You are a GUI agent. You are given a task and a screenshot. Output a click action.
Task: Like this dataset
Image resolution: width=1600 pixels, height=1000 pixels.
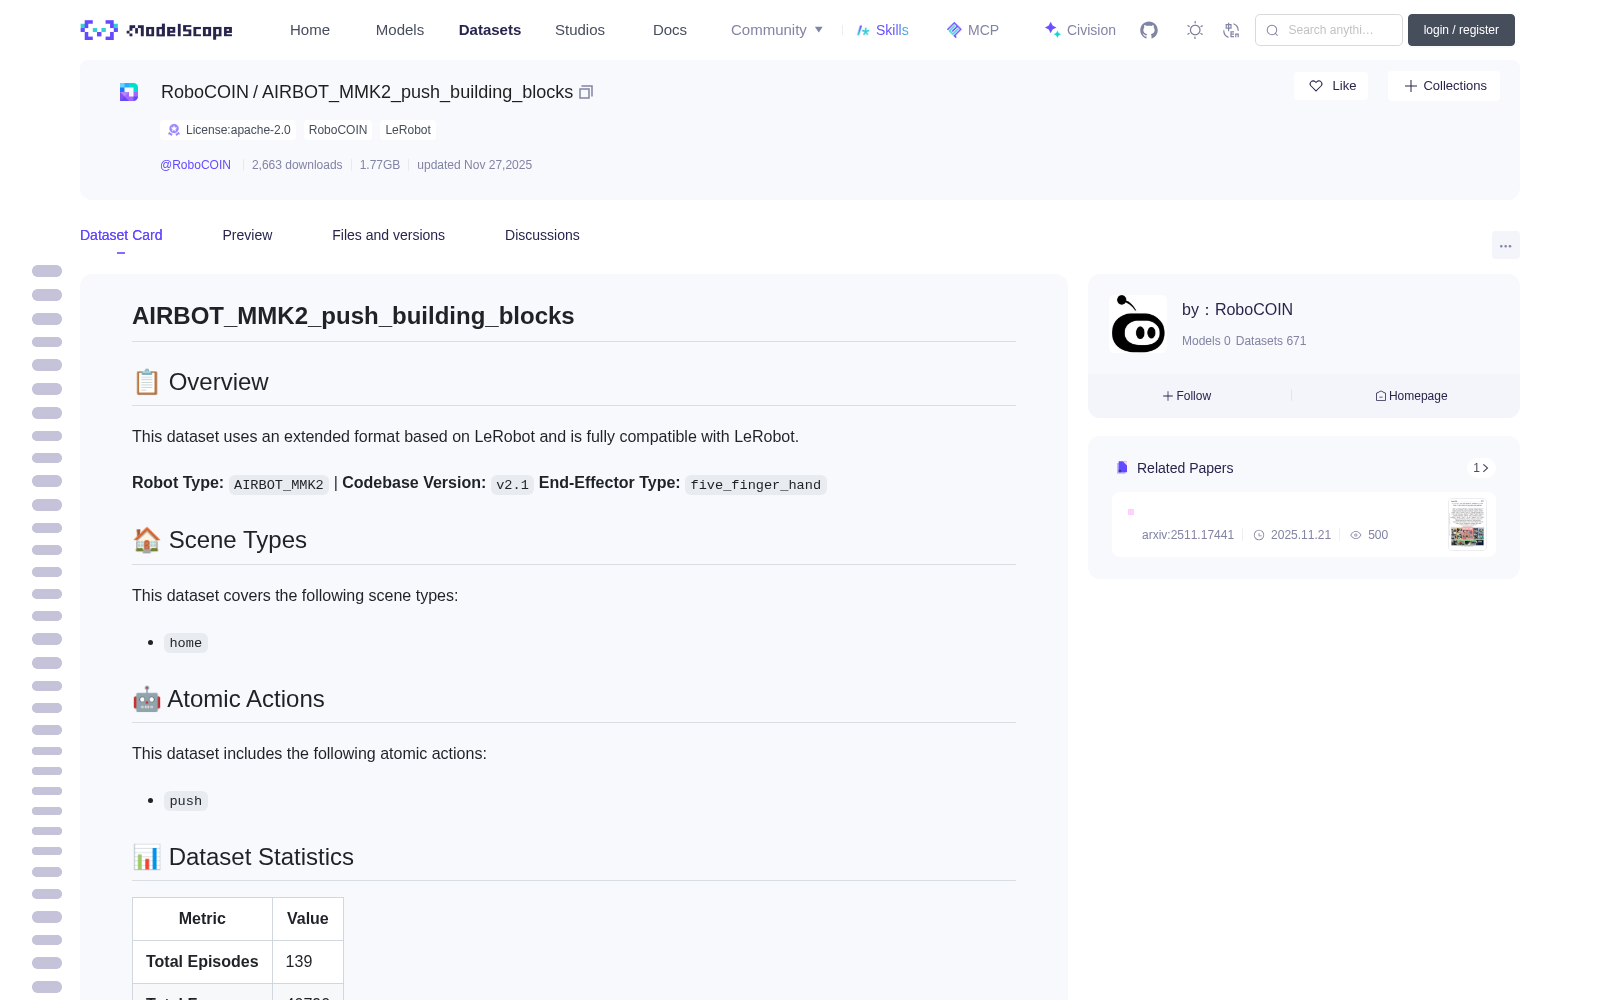click(1331, 86)
